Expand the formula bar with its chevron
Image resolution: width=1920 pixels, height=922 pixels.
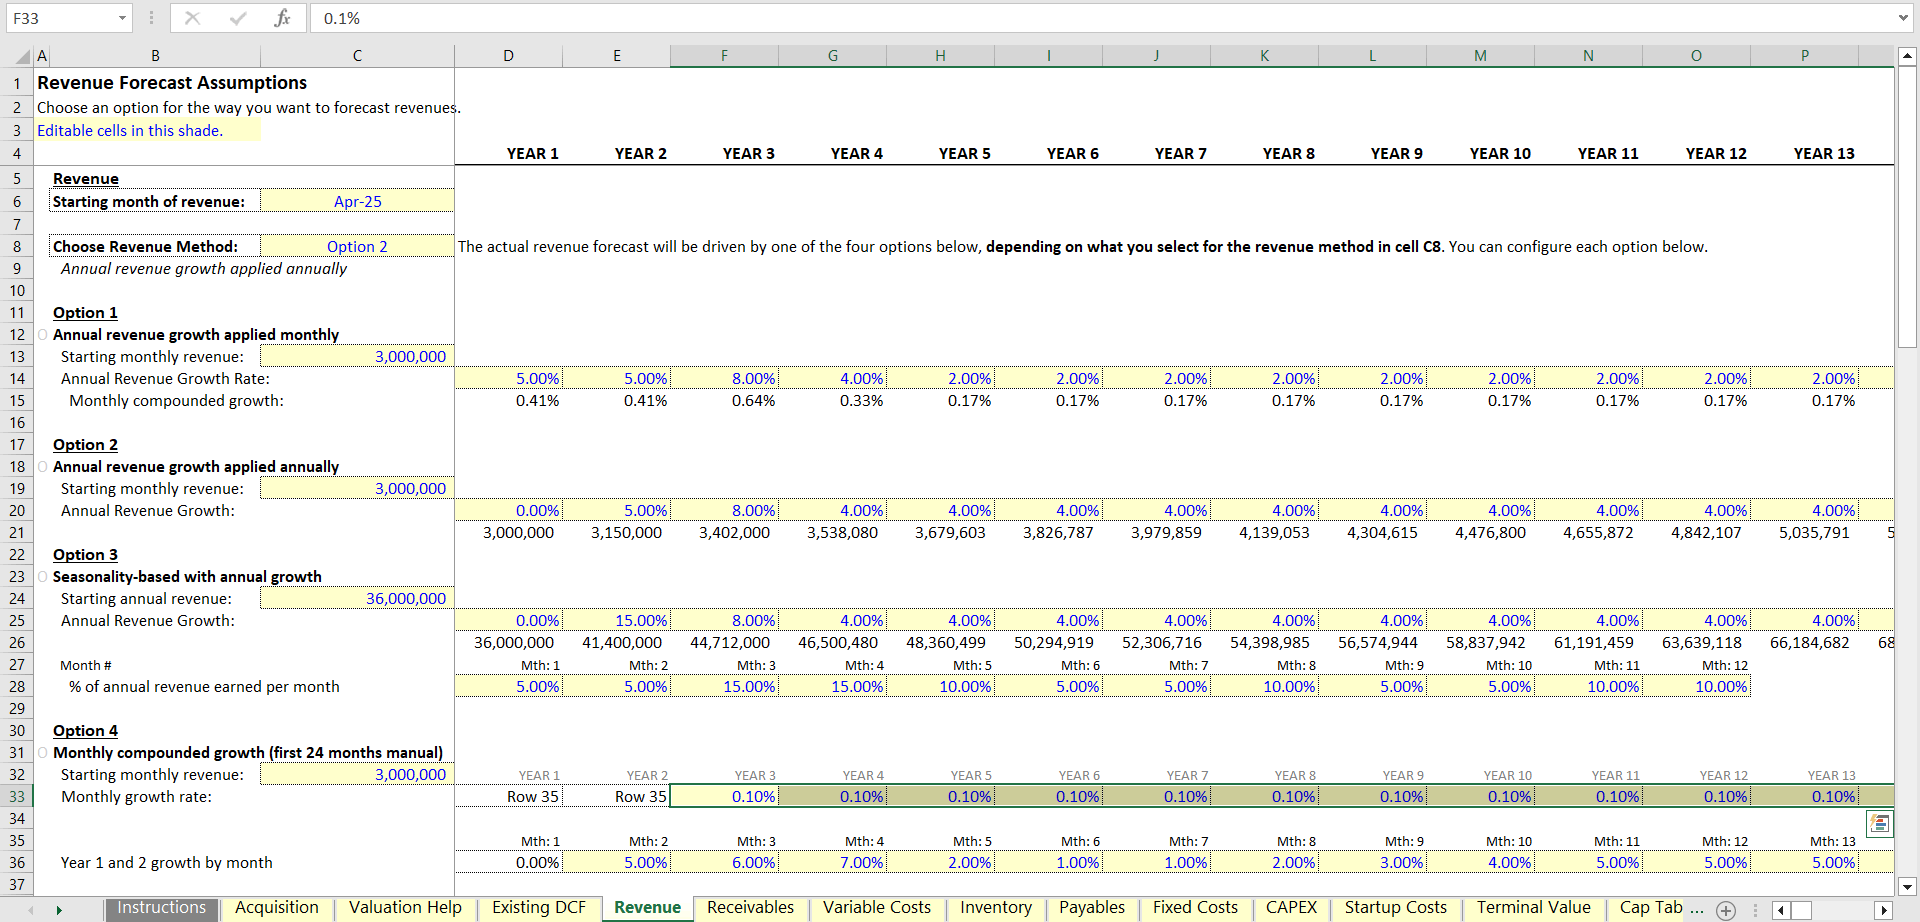(1904, 17)
